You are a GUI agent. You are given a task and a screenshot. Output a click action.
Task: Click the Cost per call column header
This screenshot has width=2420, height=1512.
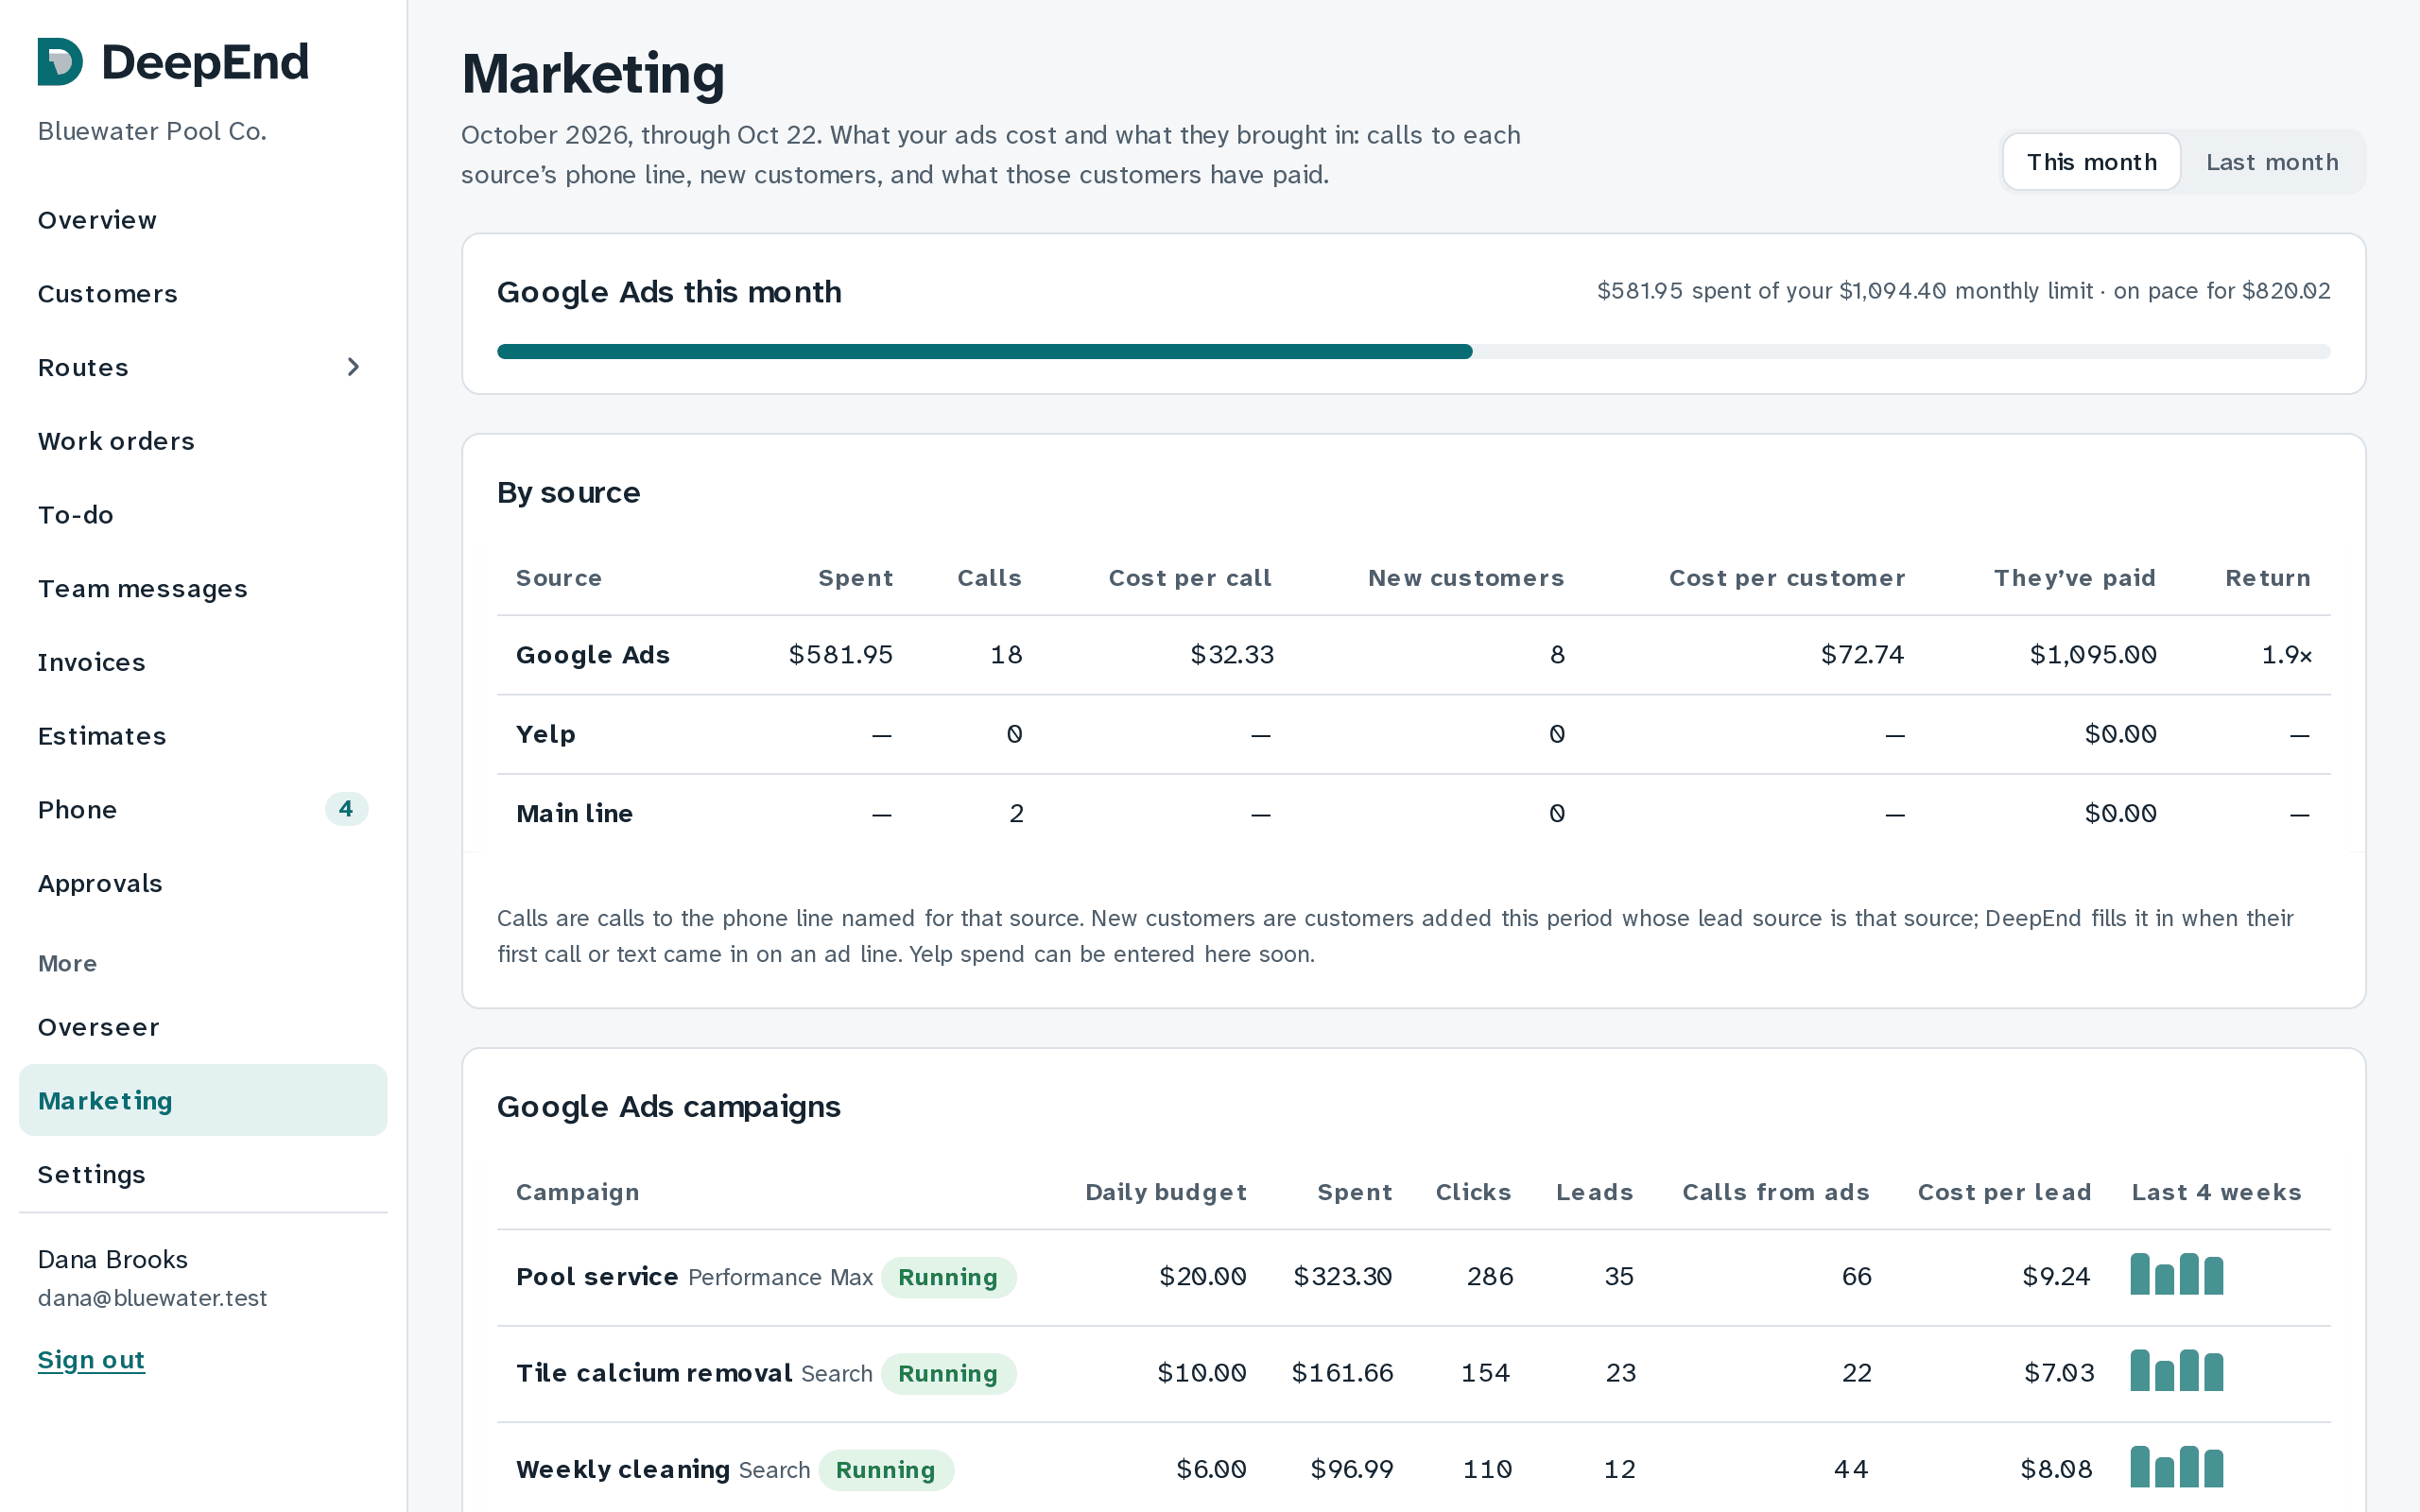(x=1190, y=578)
